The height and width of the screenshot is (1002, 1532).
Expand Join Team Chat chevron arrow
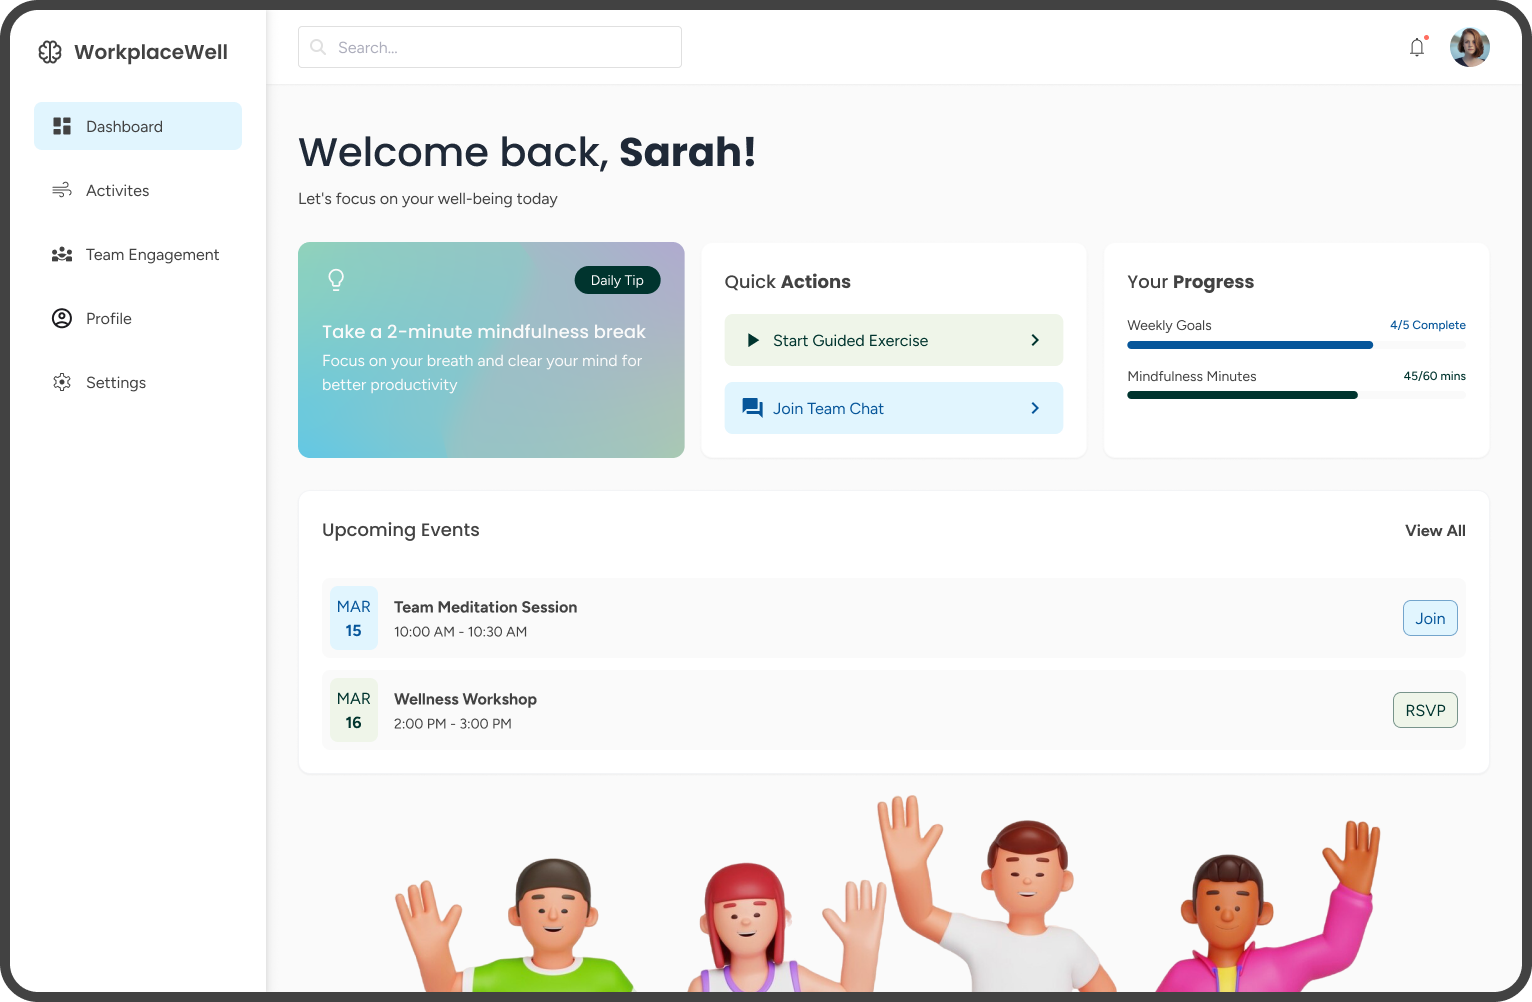[x=1035, y=408]
